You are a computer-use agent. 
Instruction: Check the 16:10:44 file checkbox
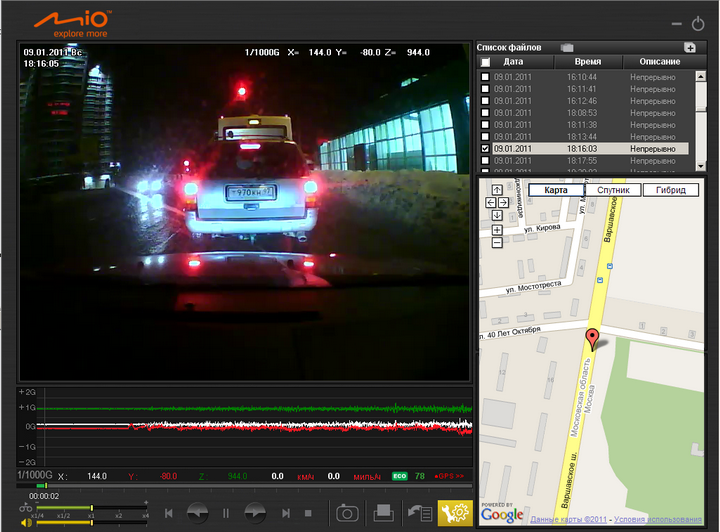click(485, 77)
